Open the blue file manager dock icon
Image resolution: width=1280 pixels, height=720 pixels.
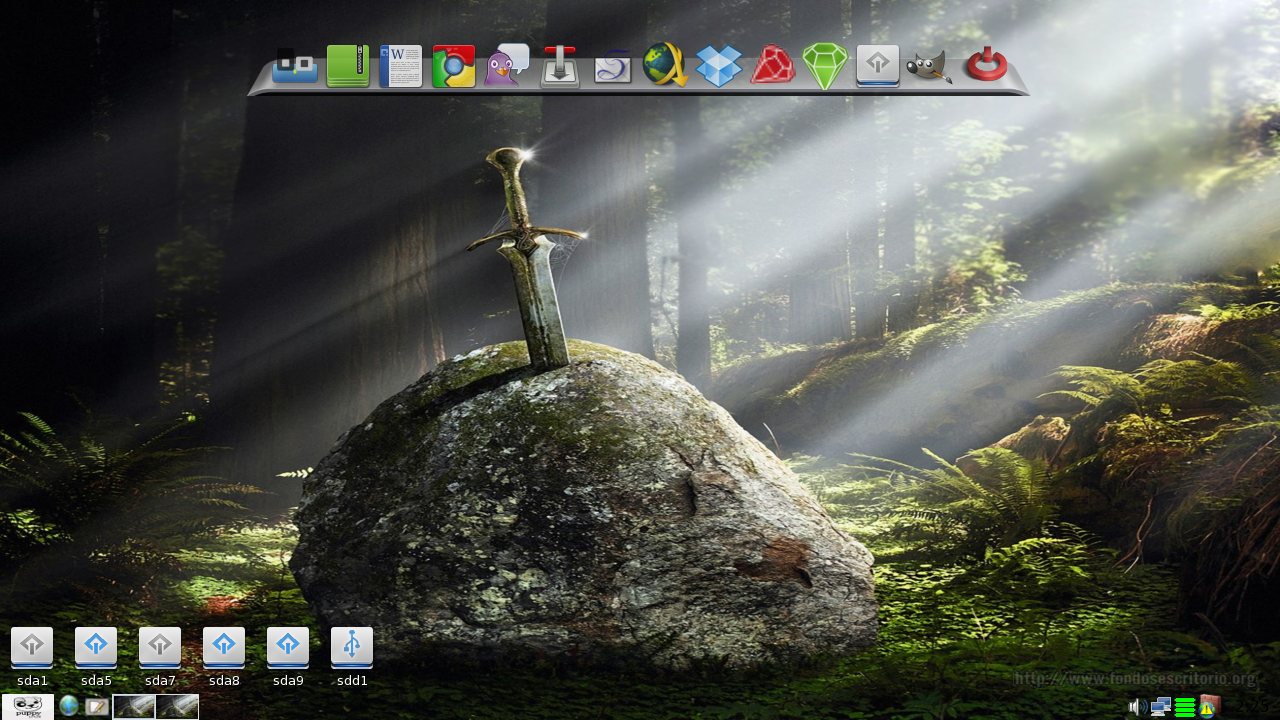[x=294, y=65]
